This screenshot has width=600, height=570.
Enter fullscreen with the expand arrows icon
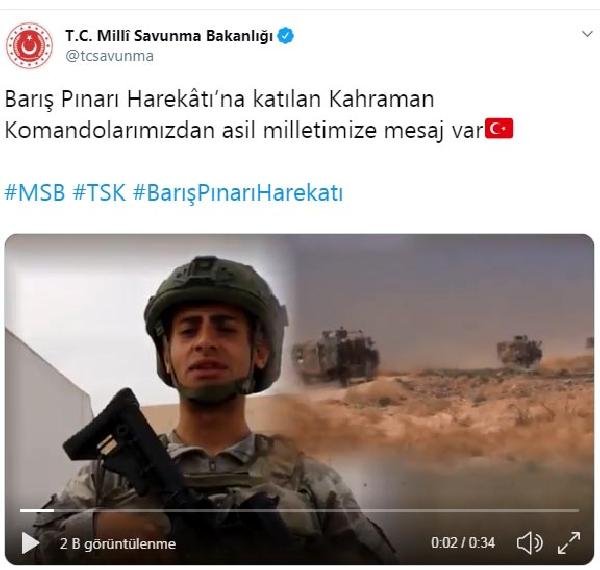pos(569,543)
